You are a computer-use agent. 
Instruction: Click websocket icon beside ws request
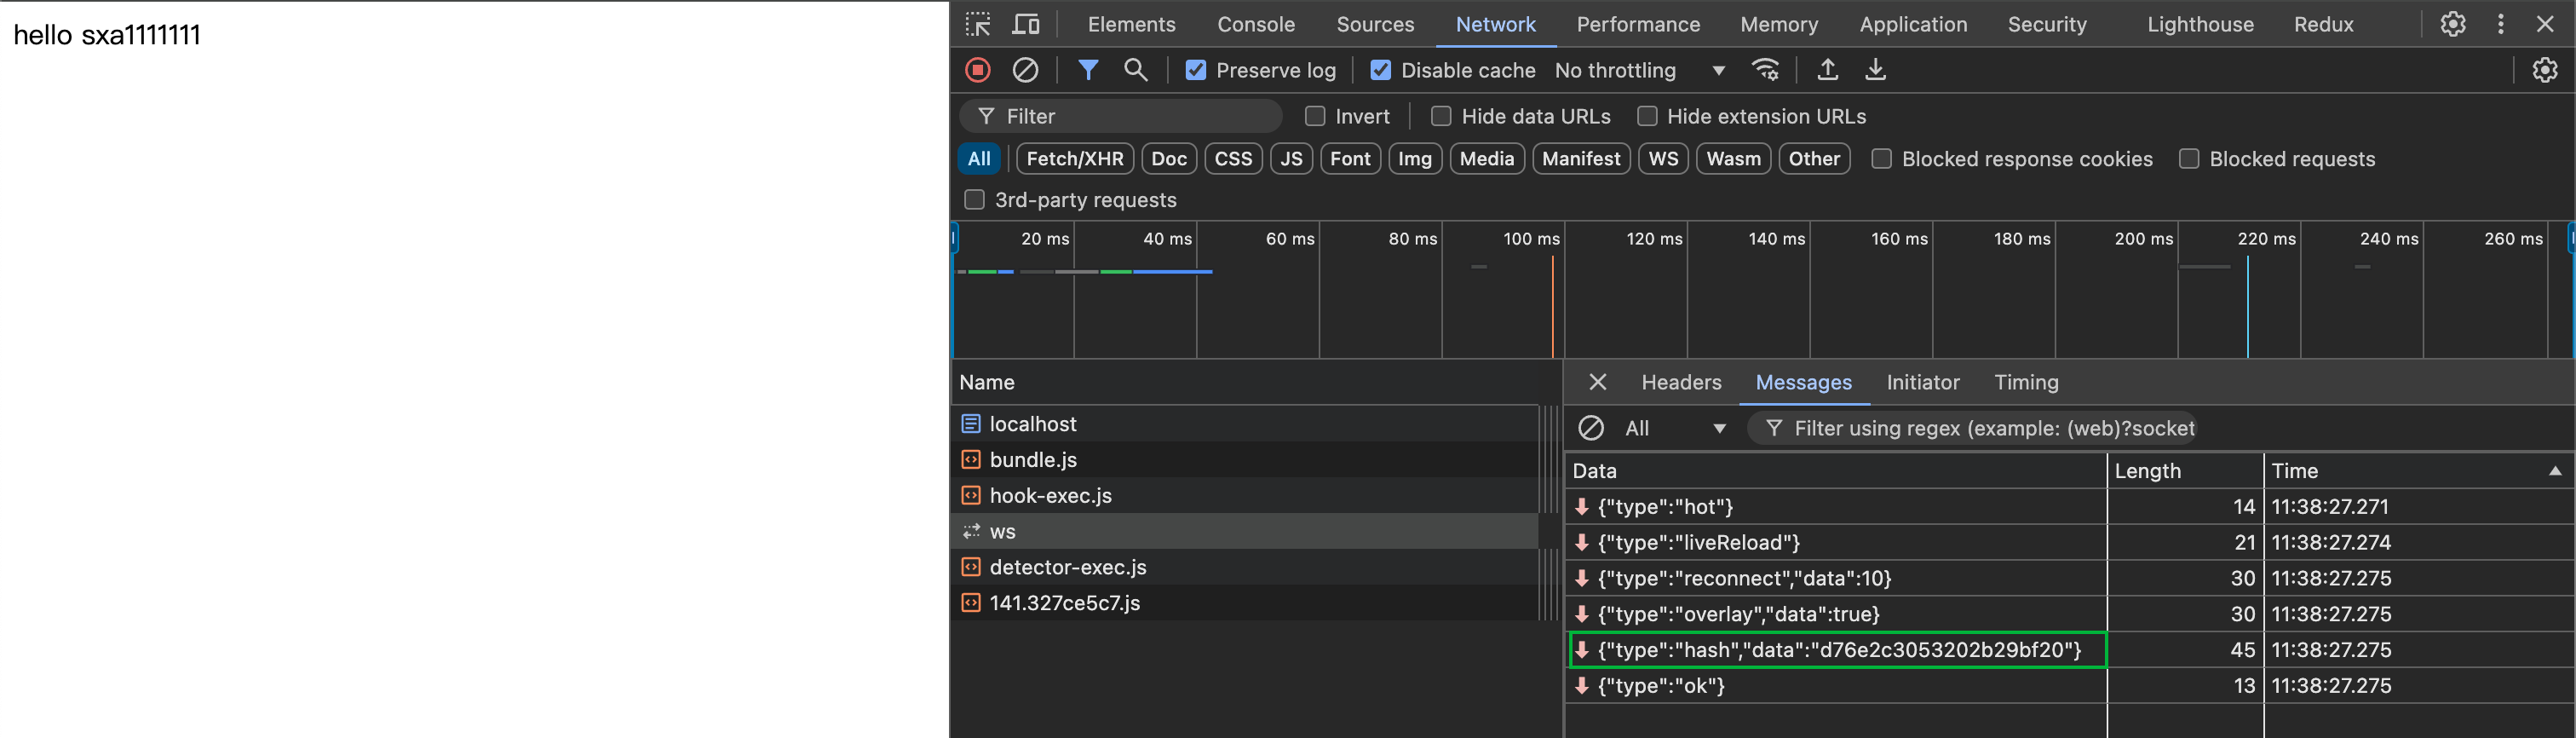970,532
